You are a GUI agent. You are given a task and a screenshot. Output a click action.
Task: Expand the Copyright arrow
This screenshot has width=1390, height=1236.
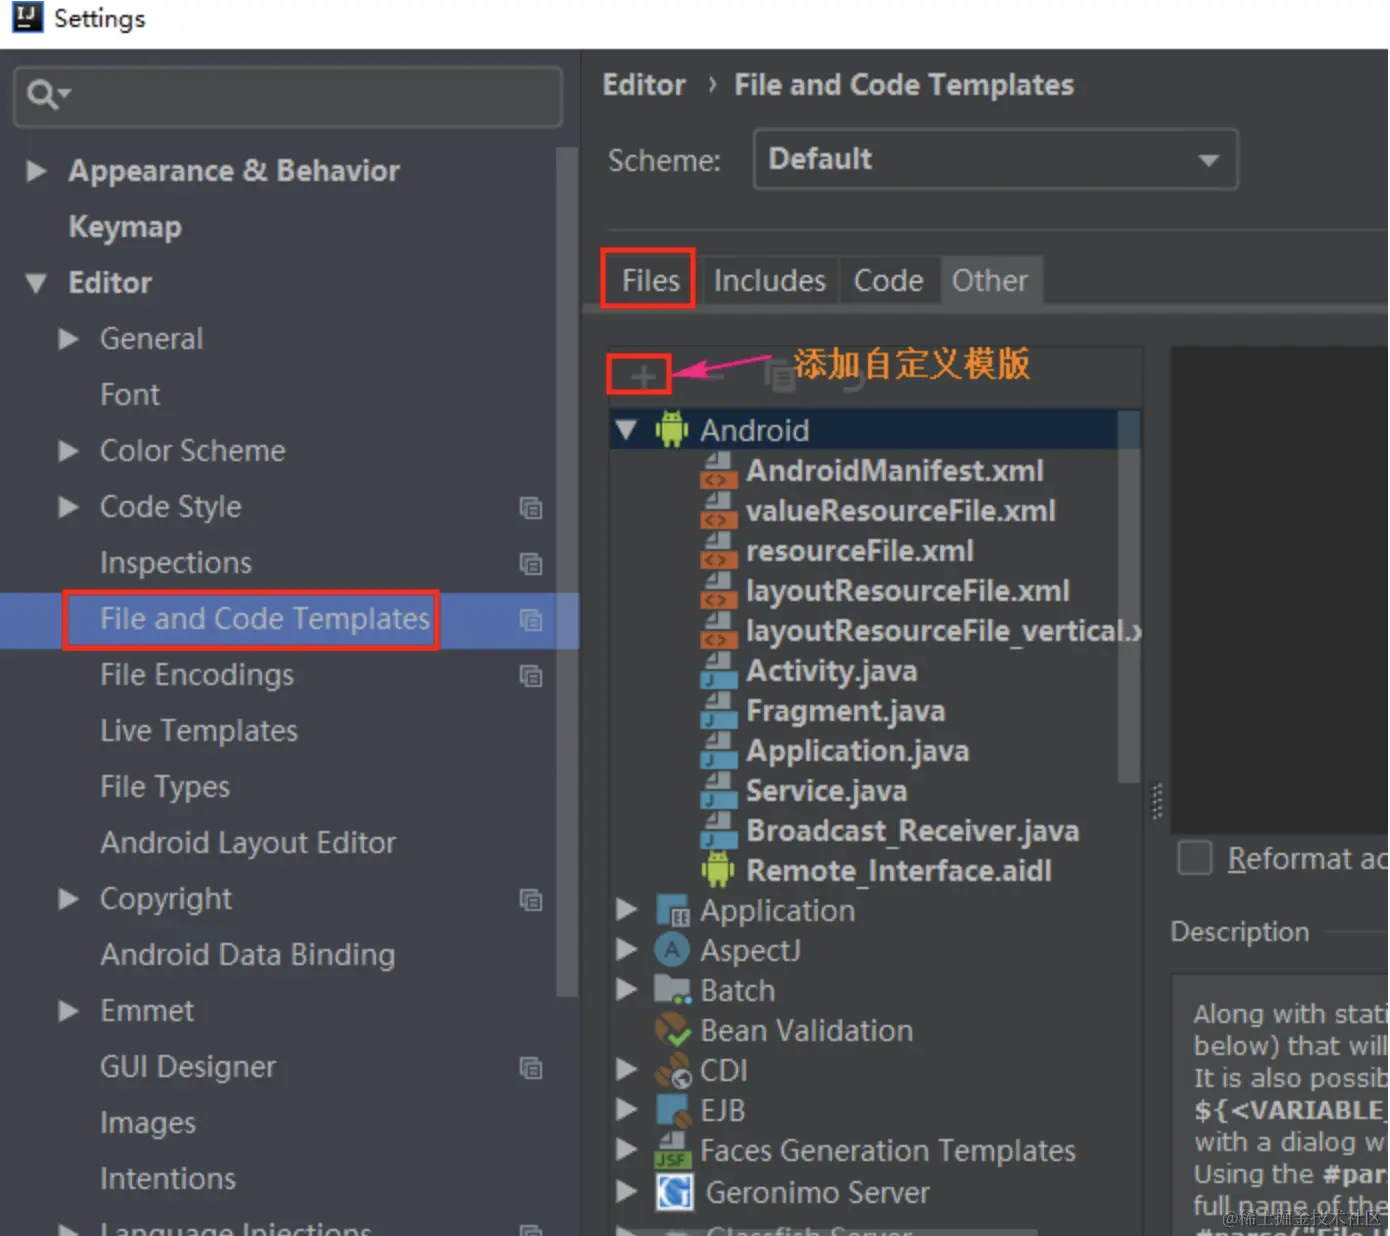[69, 899]
